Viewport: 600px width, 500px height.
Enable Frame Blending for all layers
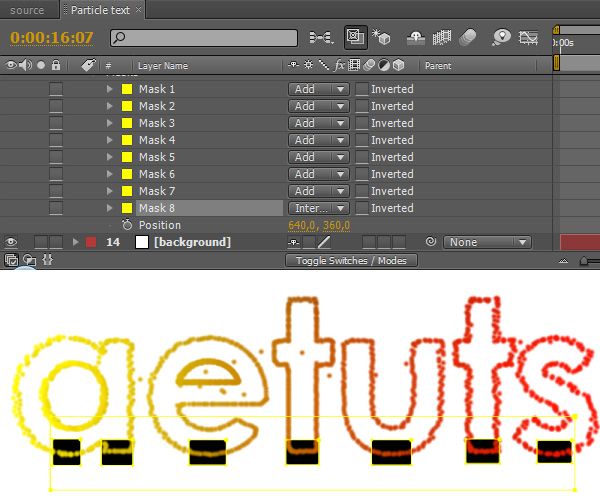(x=442, y=37)
